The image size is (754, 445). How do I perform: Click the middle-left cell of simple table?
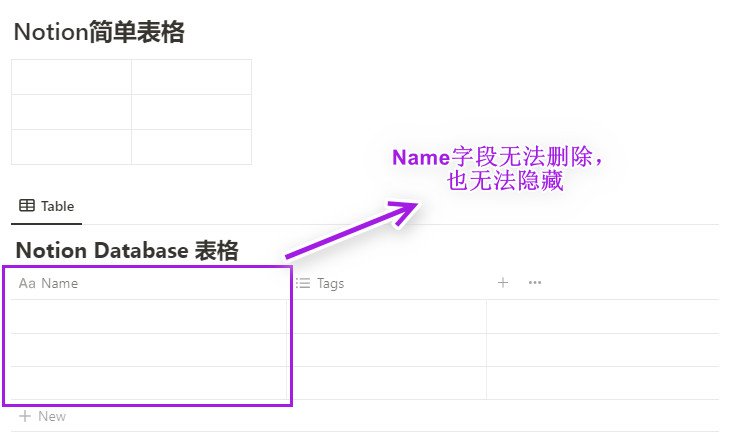71,112
